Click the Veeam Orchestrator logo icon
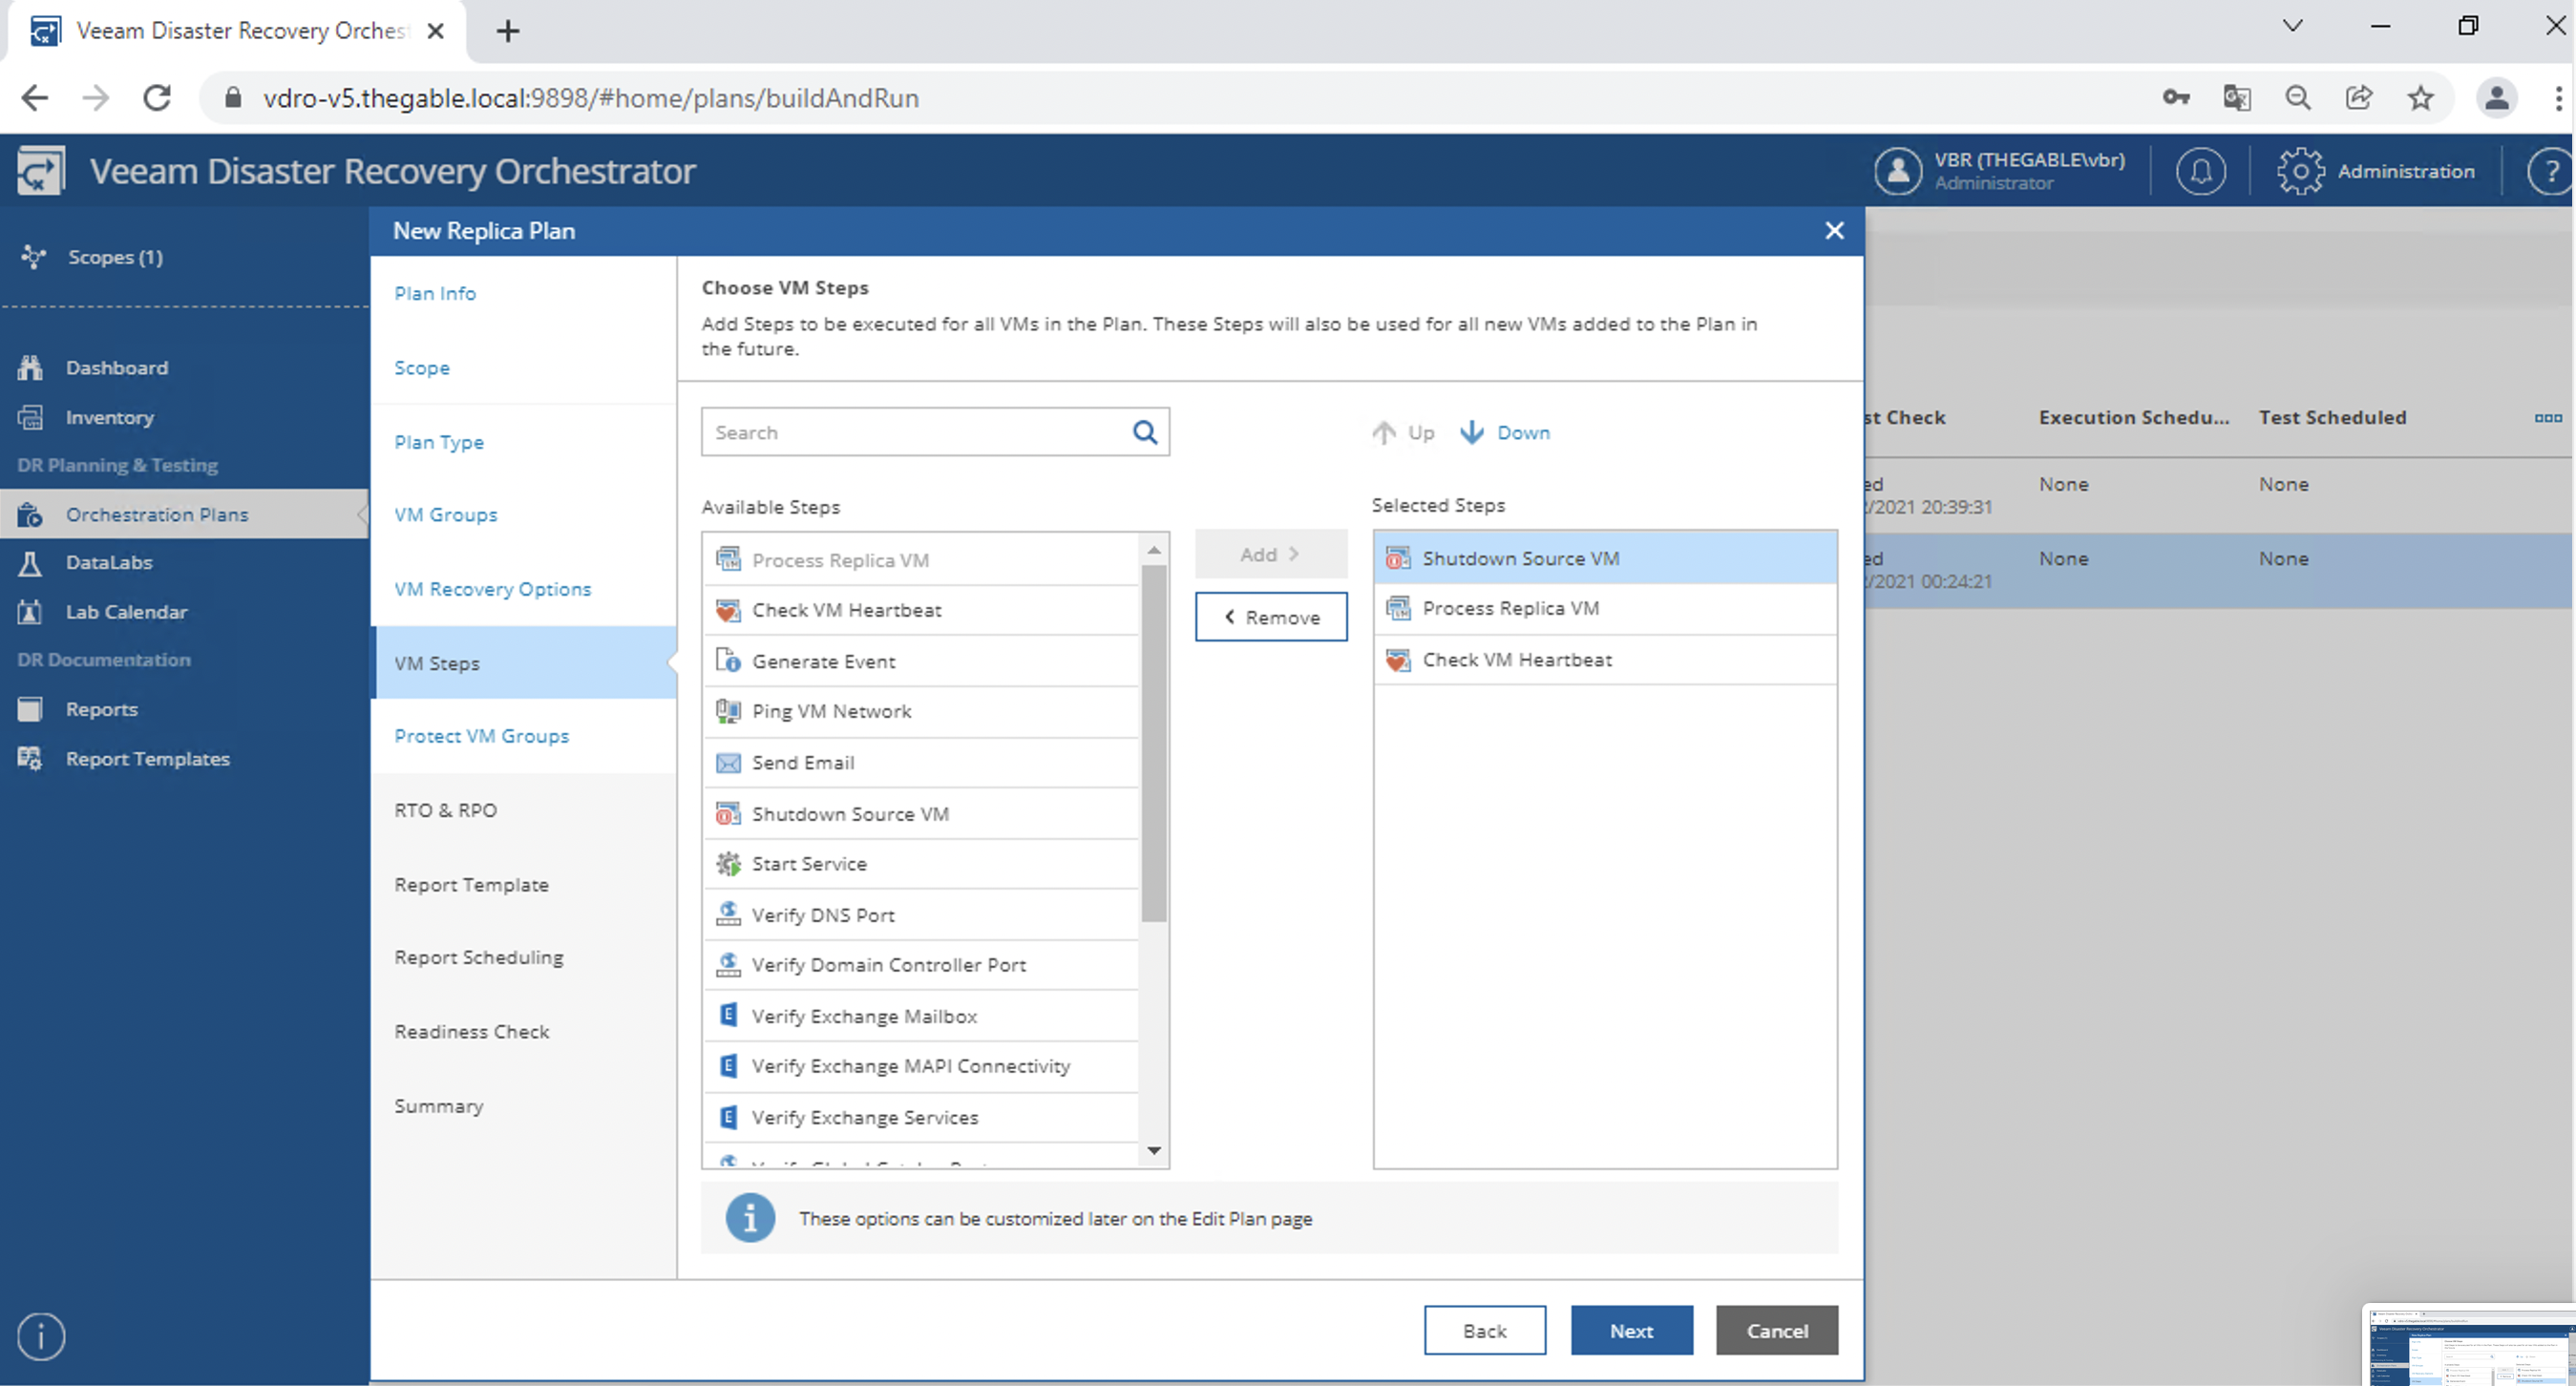This screenshot has width=2576, height=1386. pyautogui.click(x=41, y=171)
